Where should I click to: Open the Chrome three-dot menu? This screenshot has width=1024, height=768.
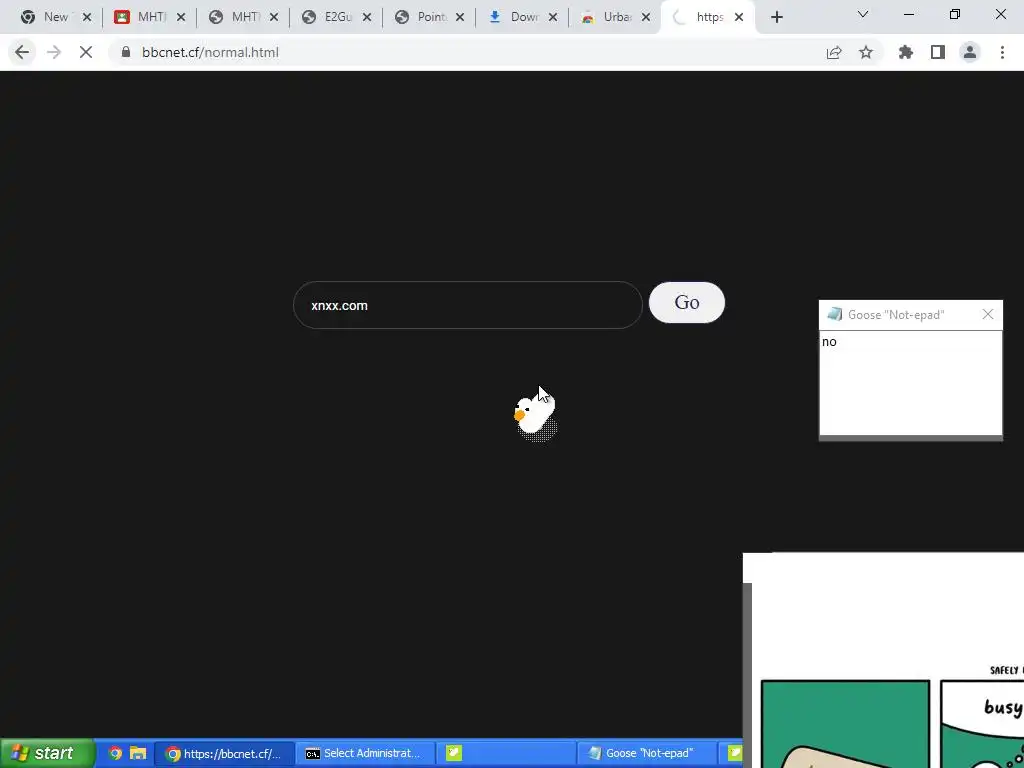click(1002, 52)
